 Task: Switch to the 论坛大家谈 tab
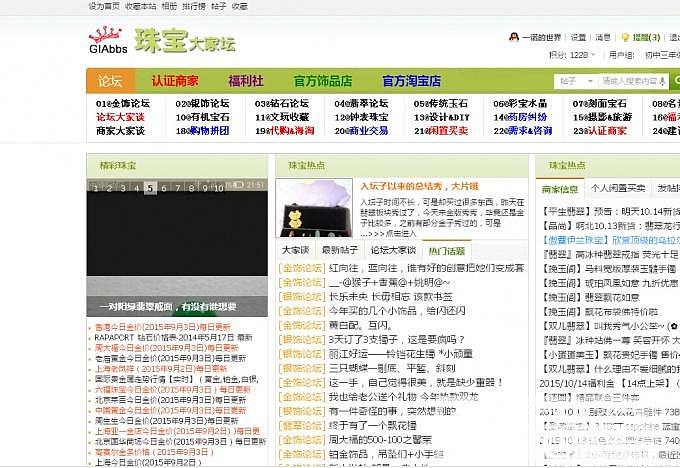[x=393, y=250]
